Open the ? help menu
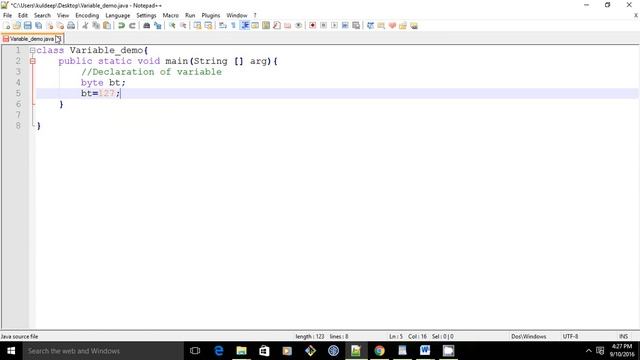Screen dimensions: 640x360 click(255, 15)
